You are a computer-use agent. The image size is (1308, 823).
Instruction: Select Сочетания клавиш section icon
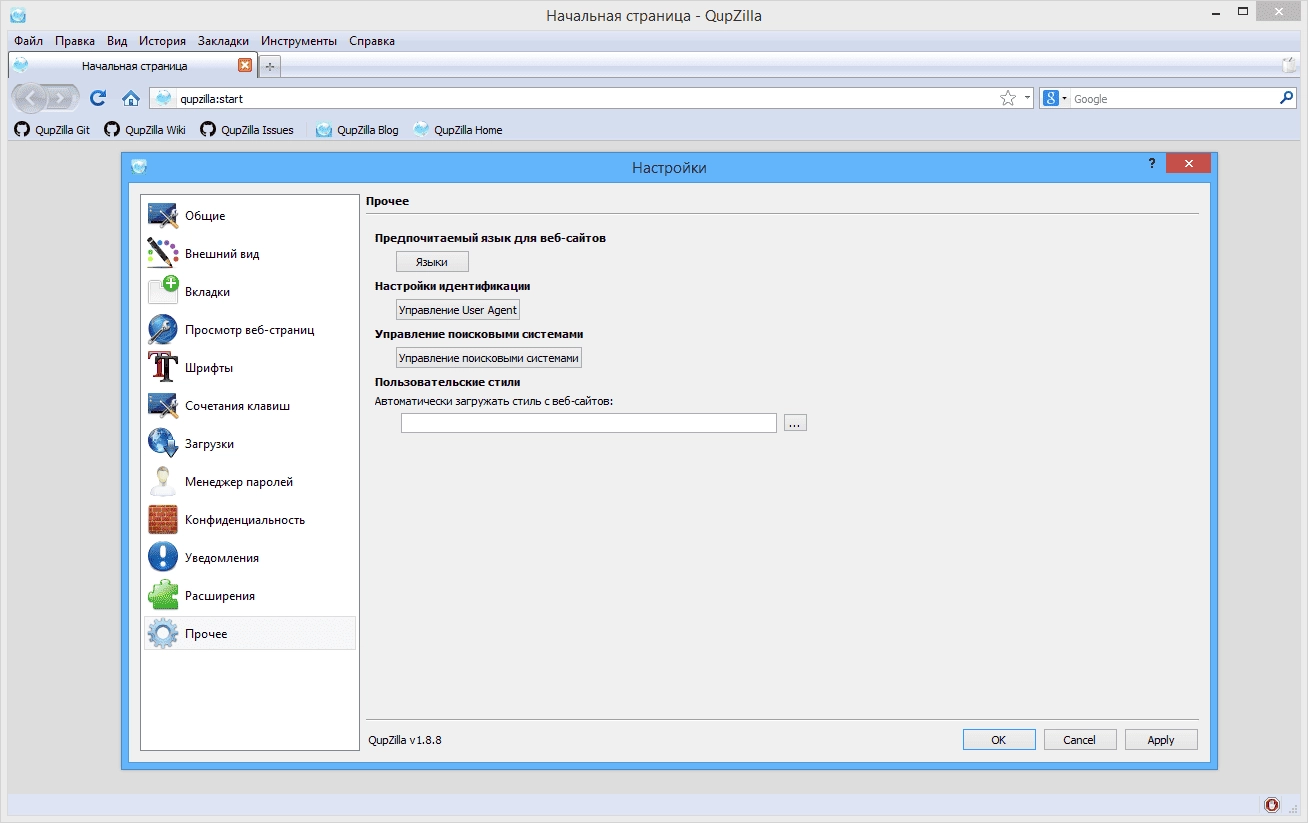(x=162, y=406)
